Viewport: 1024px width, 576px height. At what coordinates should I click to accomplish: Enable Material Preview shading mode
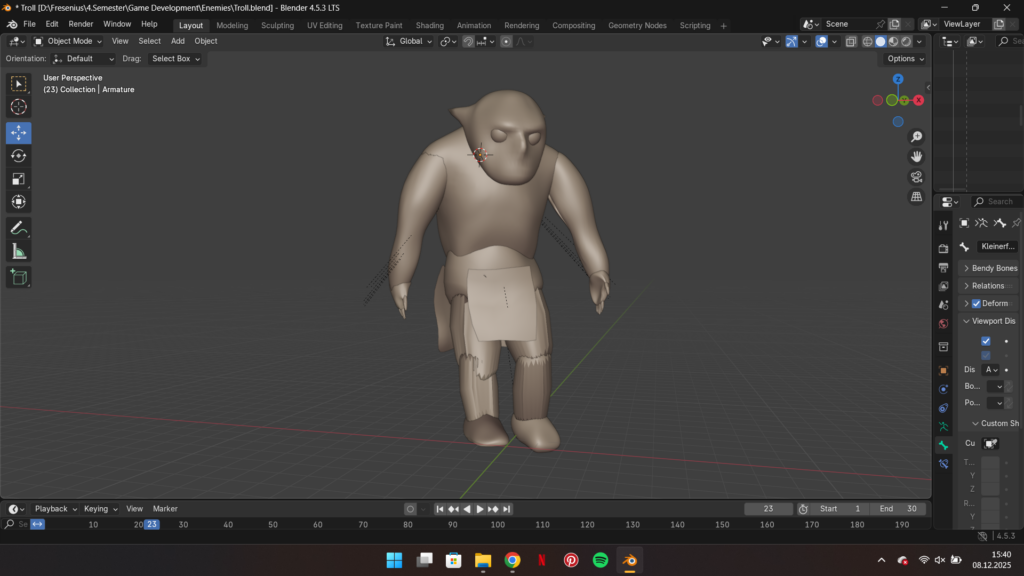[893, 42]
